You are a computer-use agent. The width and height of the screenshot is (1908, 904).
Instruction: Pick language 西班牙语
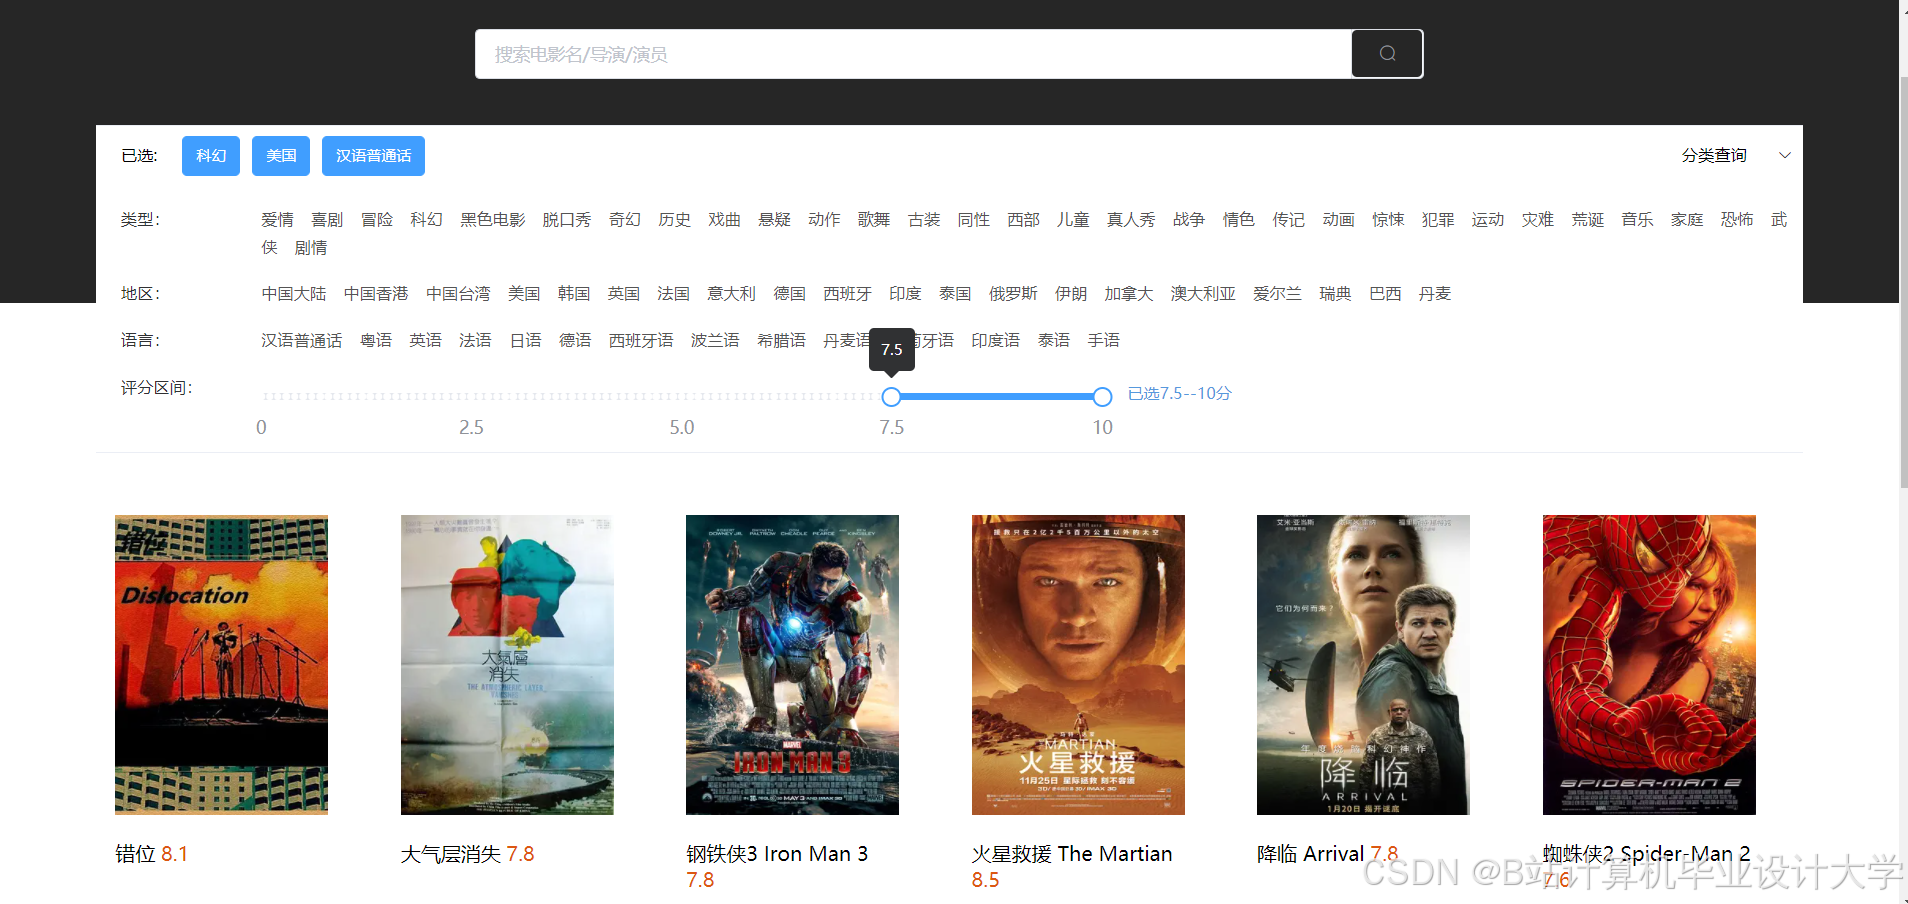point(641,341)
